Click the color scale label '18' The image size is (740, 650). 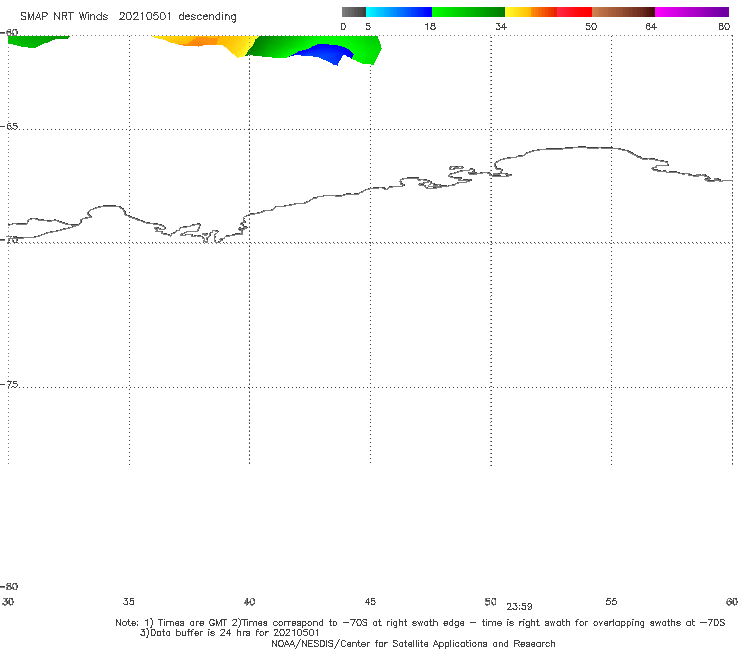pyautogui.click(x=430, y=27)
